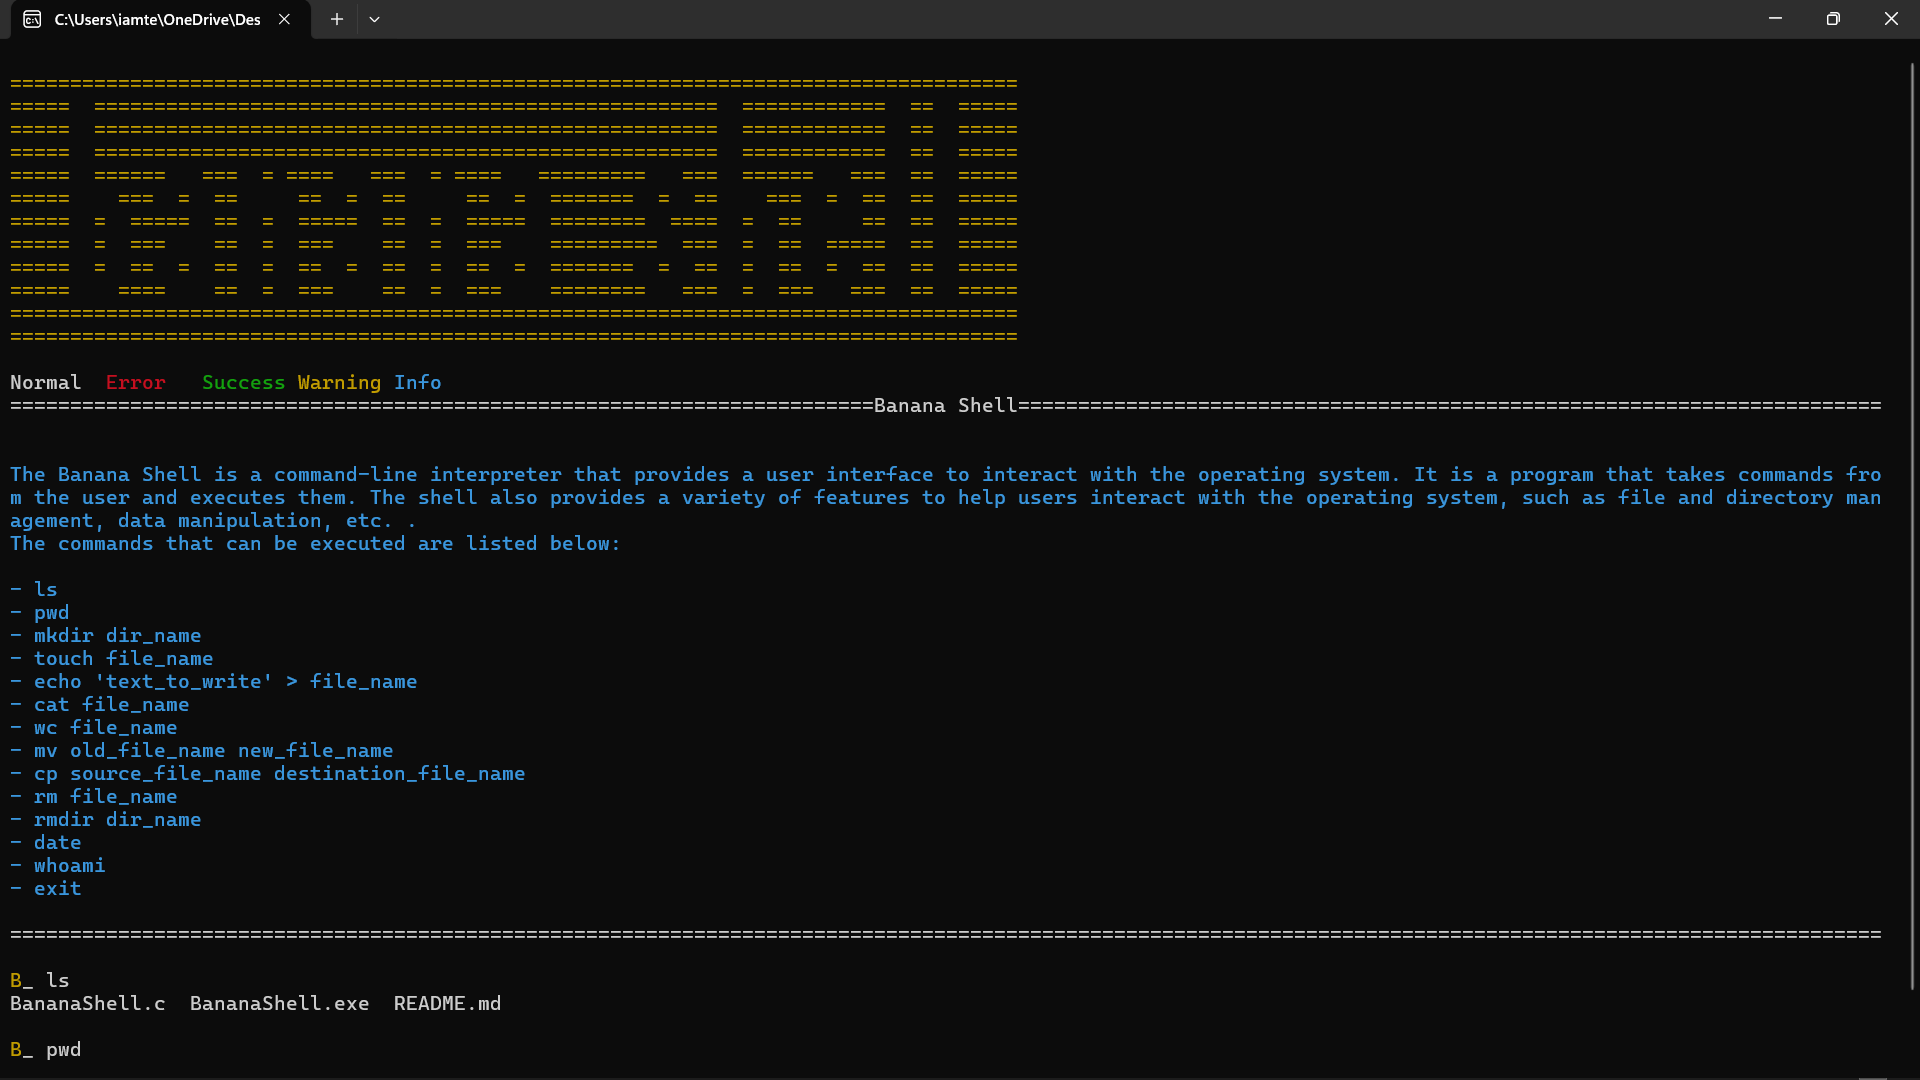Click the red Error sample text

point(136,382)
